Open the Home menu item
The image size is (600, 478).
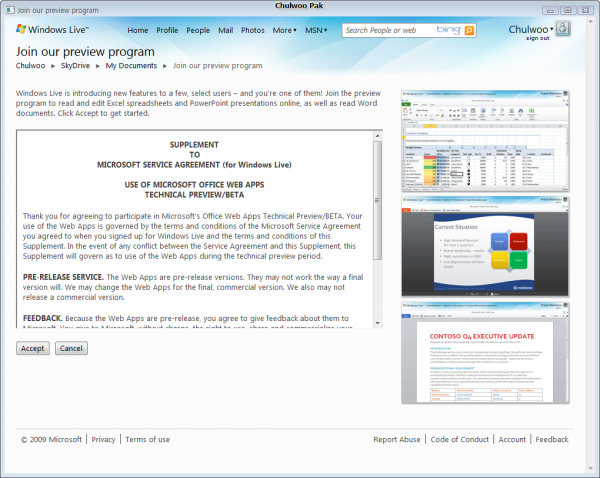pos(138,30)
